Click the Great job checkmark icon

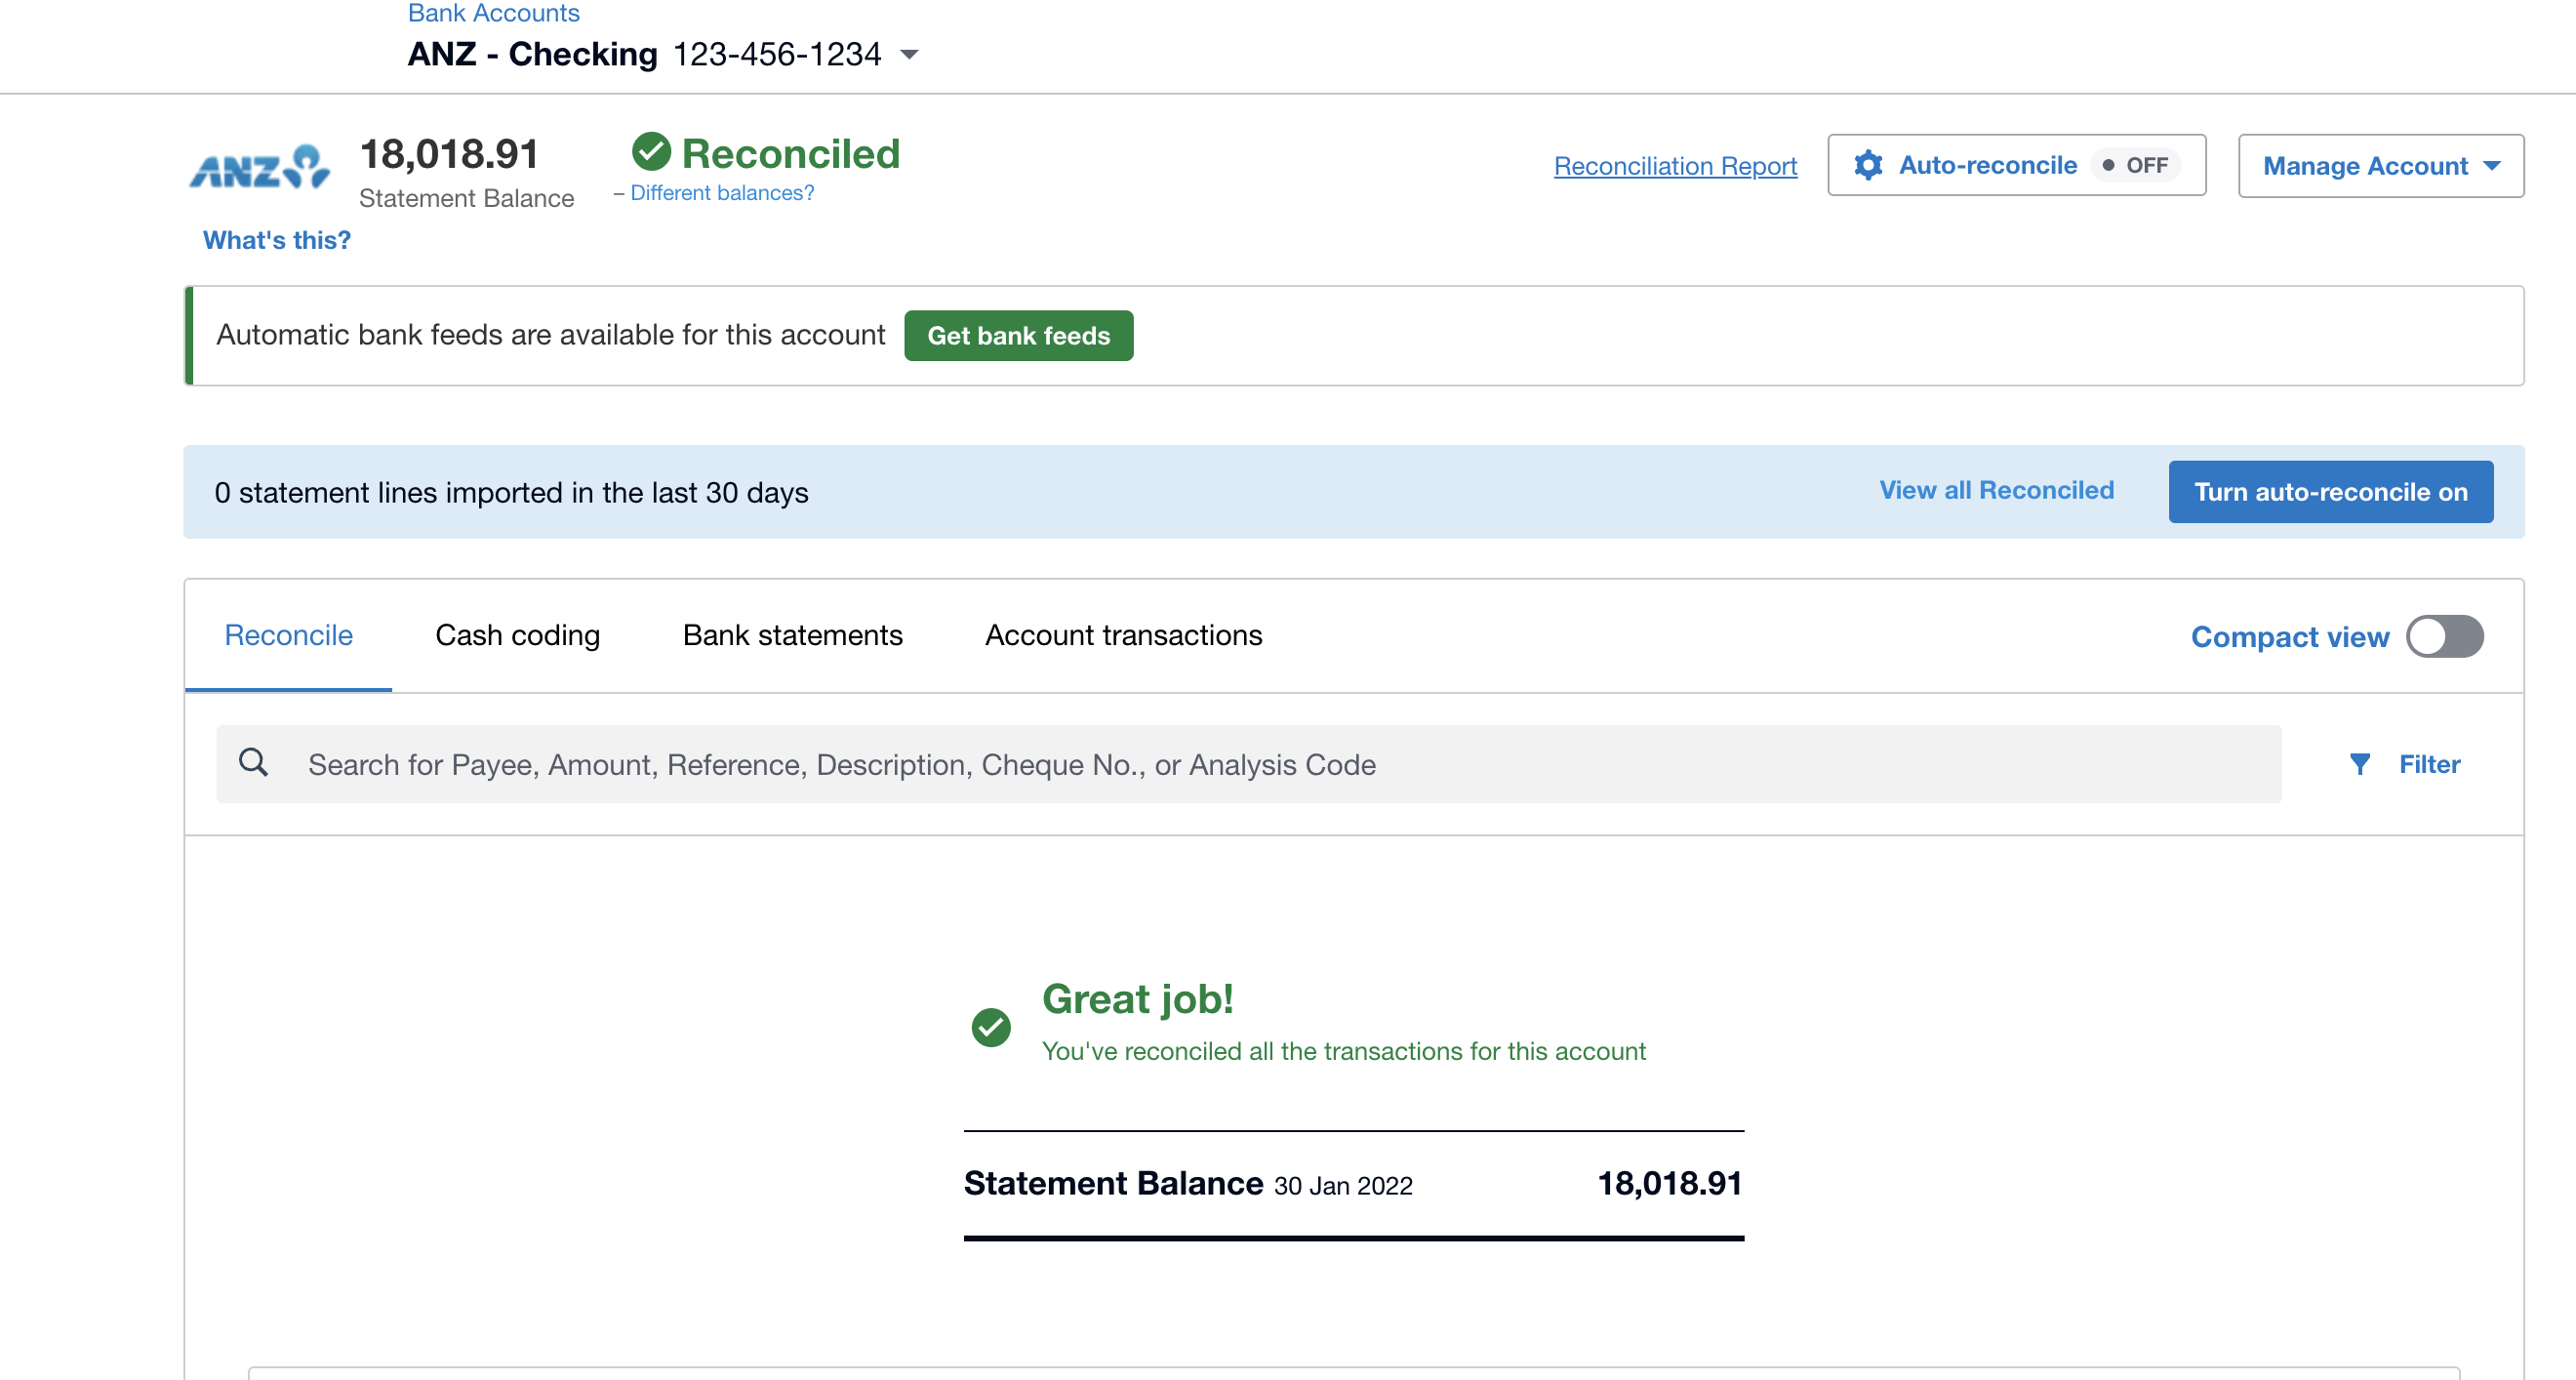coord(991,1027)
